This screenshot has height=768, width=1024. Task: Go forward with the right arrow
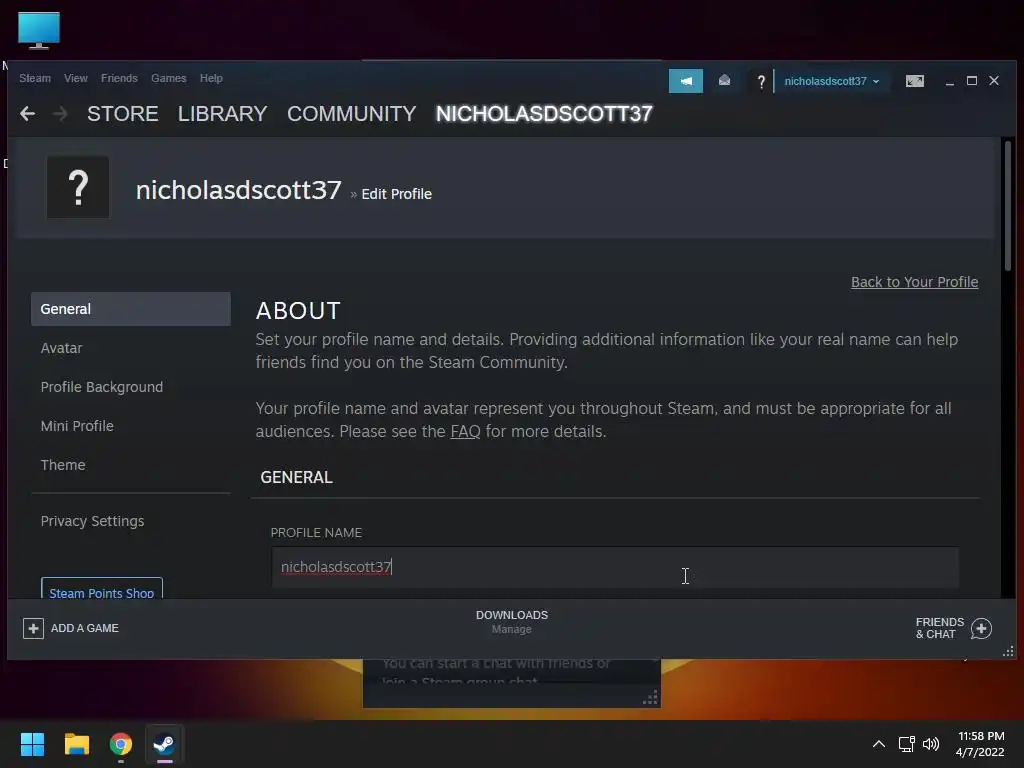[x=60, y=114]
